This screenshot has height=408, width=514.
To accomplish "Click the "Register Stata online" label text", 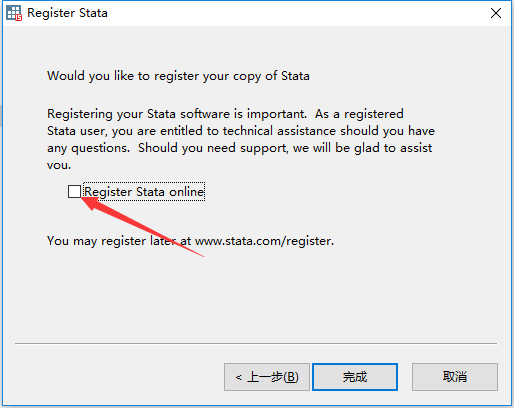I will click(x=144, y=192).
